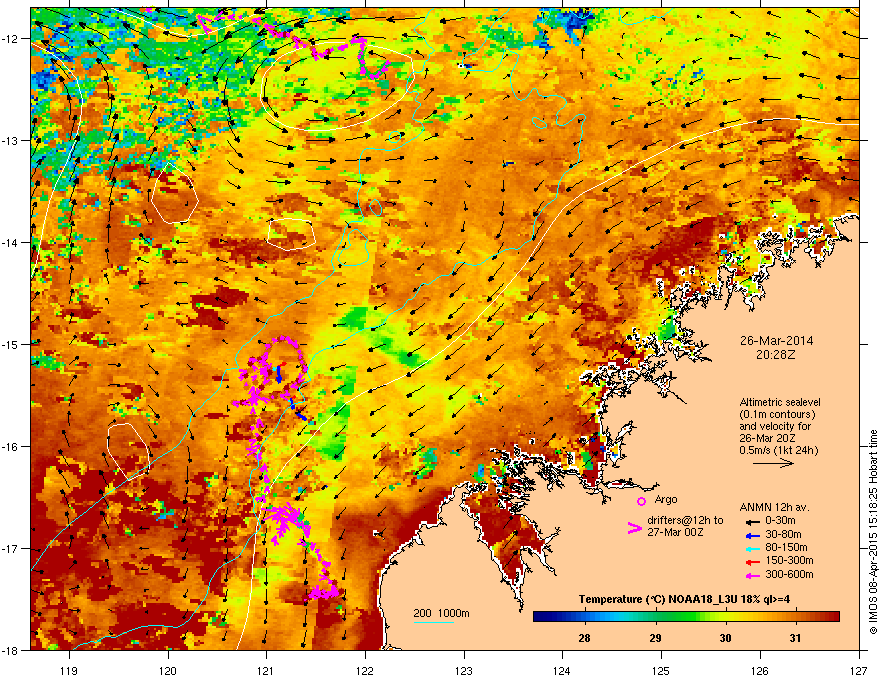880x680 pixels.
Task: Click the vertical IMOS copyright timestamp text
Action: (x=873, y=532)
